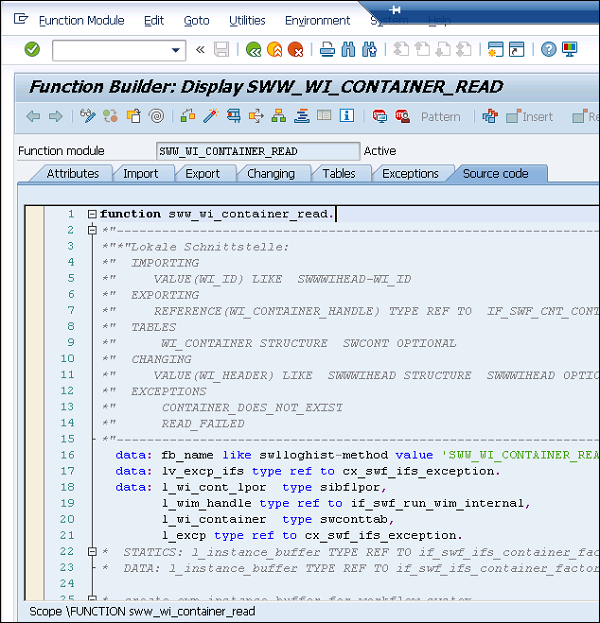Collapse the comment block on line 2
This screenshot has width=600, height=623.
pyautogui.click(x=92, y=230)
